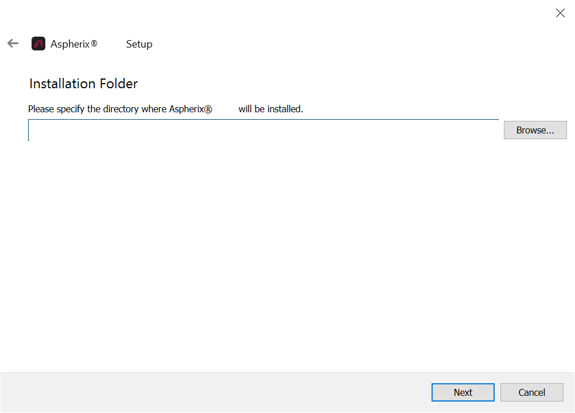Place cursor at start of folder path box
Image resolution: width=575 pixels, height=413 pixels.
point(32,130)
